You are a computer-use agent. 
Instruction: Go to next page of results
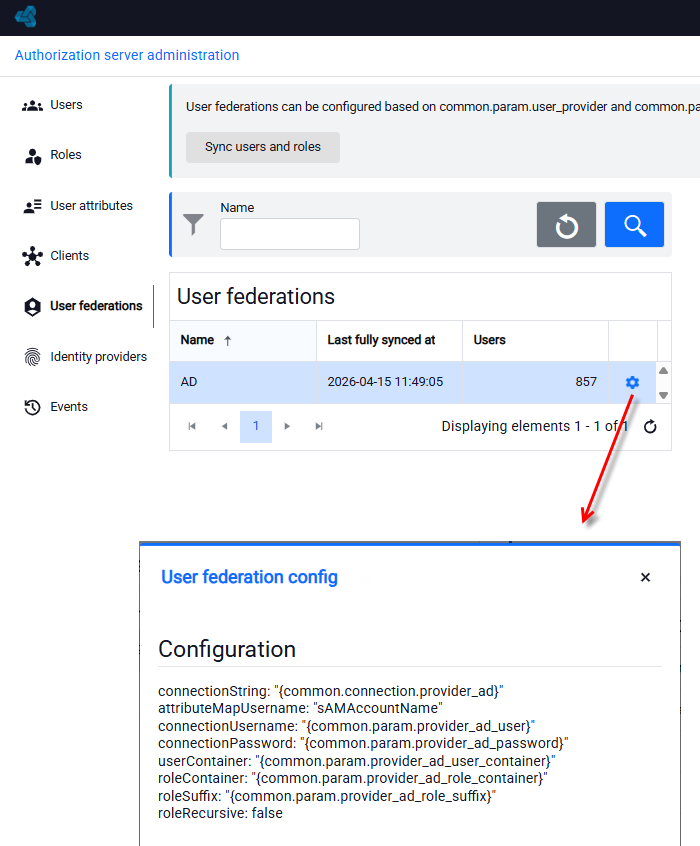tap(287, 426)
